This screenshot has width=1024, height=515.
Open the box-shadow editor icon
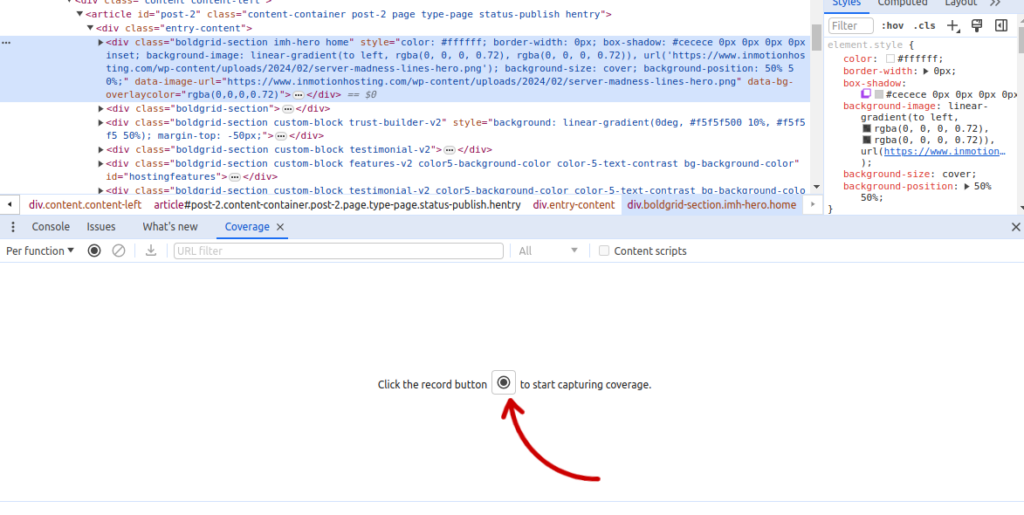[867, 94]
